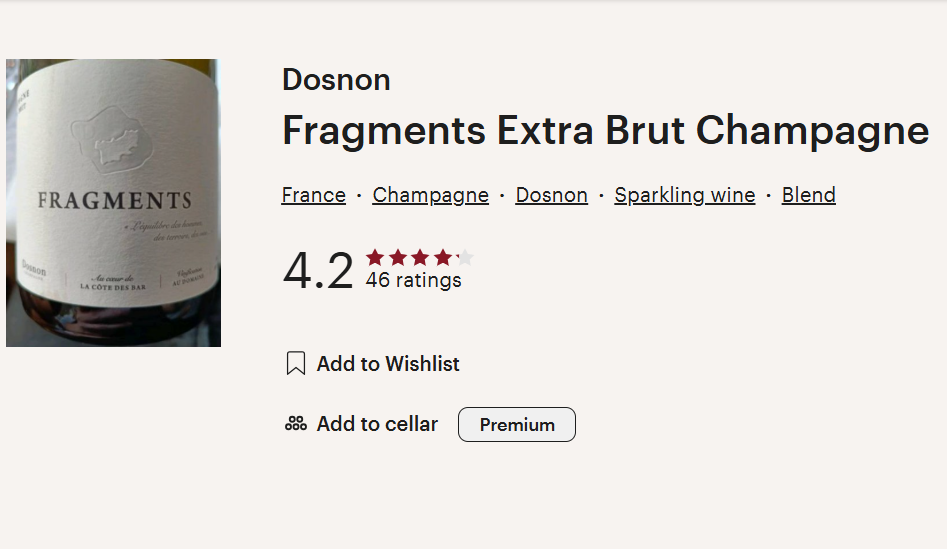Click the Premium badge button

point(517,424)
